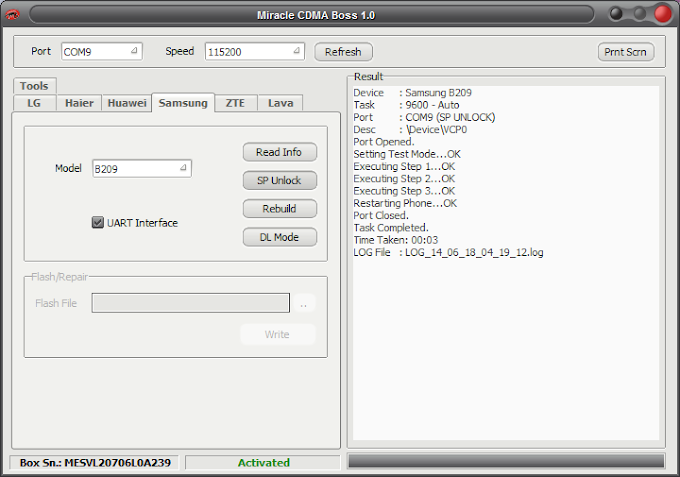This screenshot has height=477, width=680.
Task: Click 'Executing Step 1...OK' result line
Action: (404, 167)
